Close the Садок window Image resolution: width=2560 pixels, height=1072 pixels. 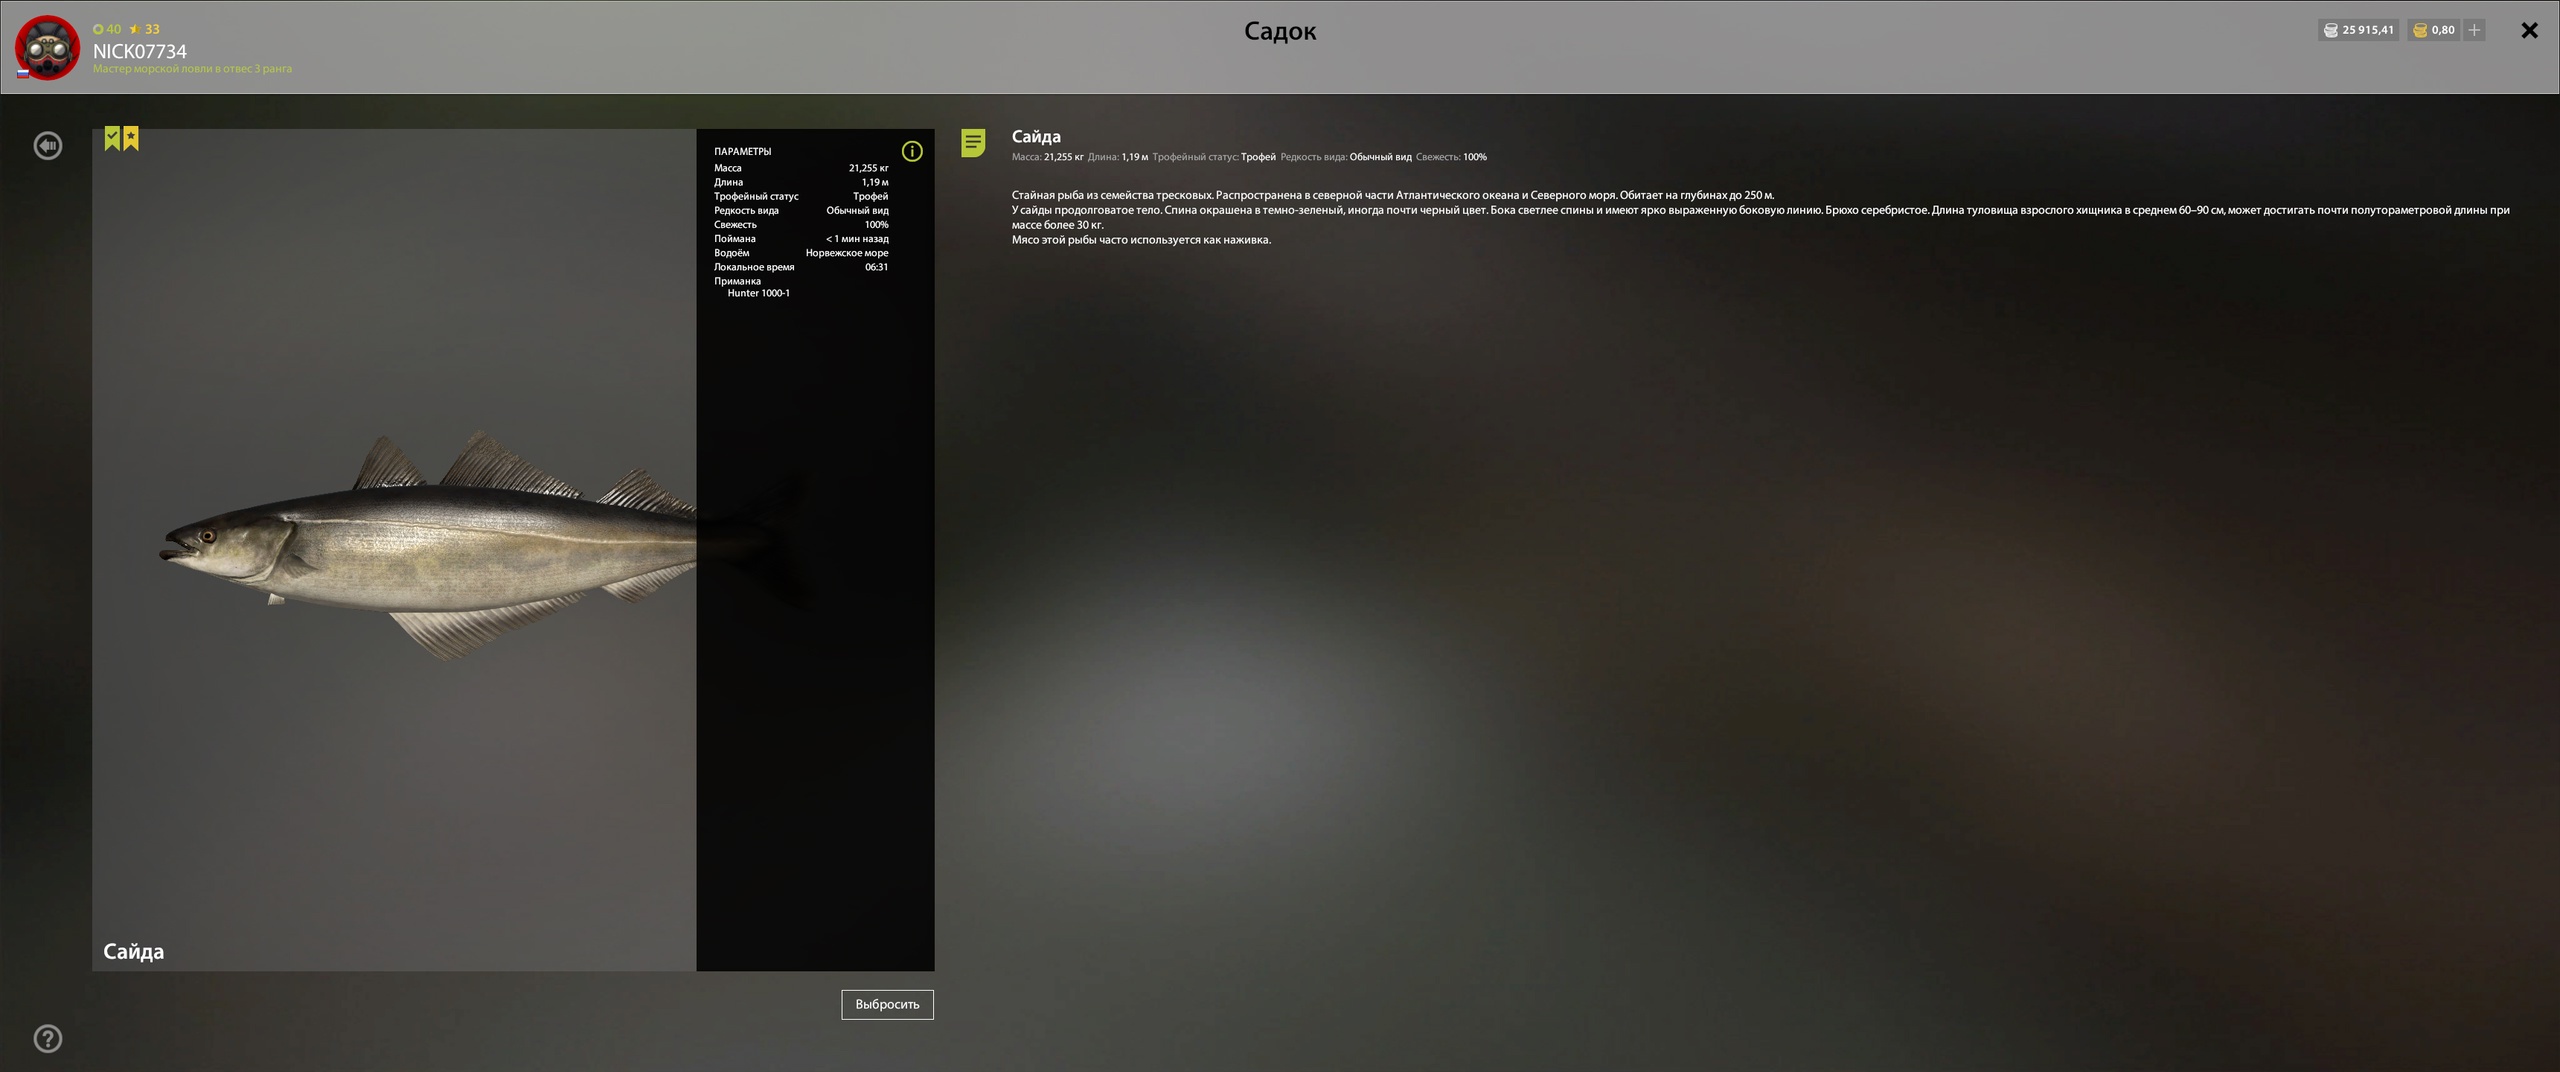click(x=2529, y=30)
